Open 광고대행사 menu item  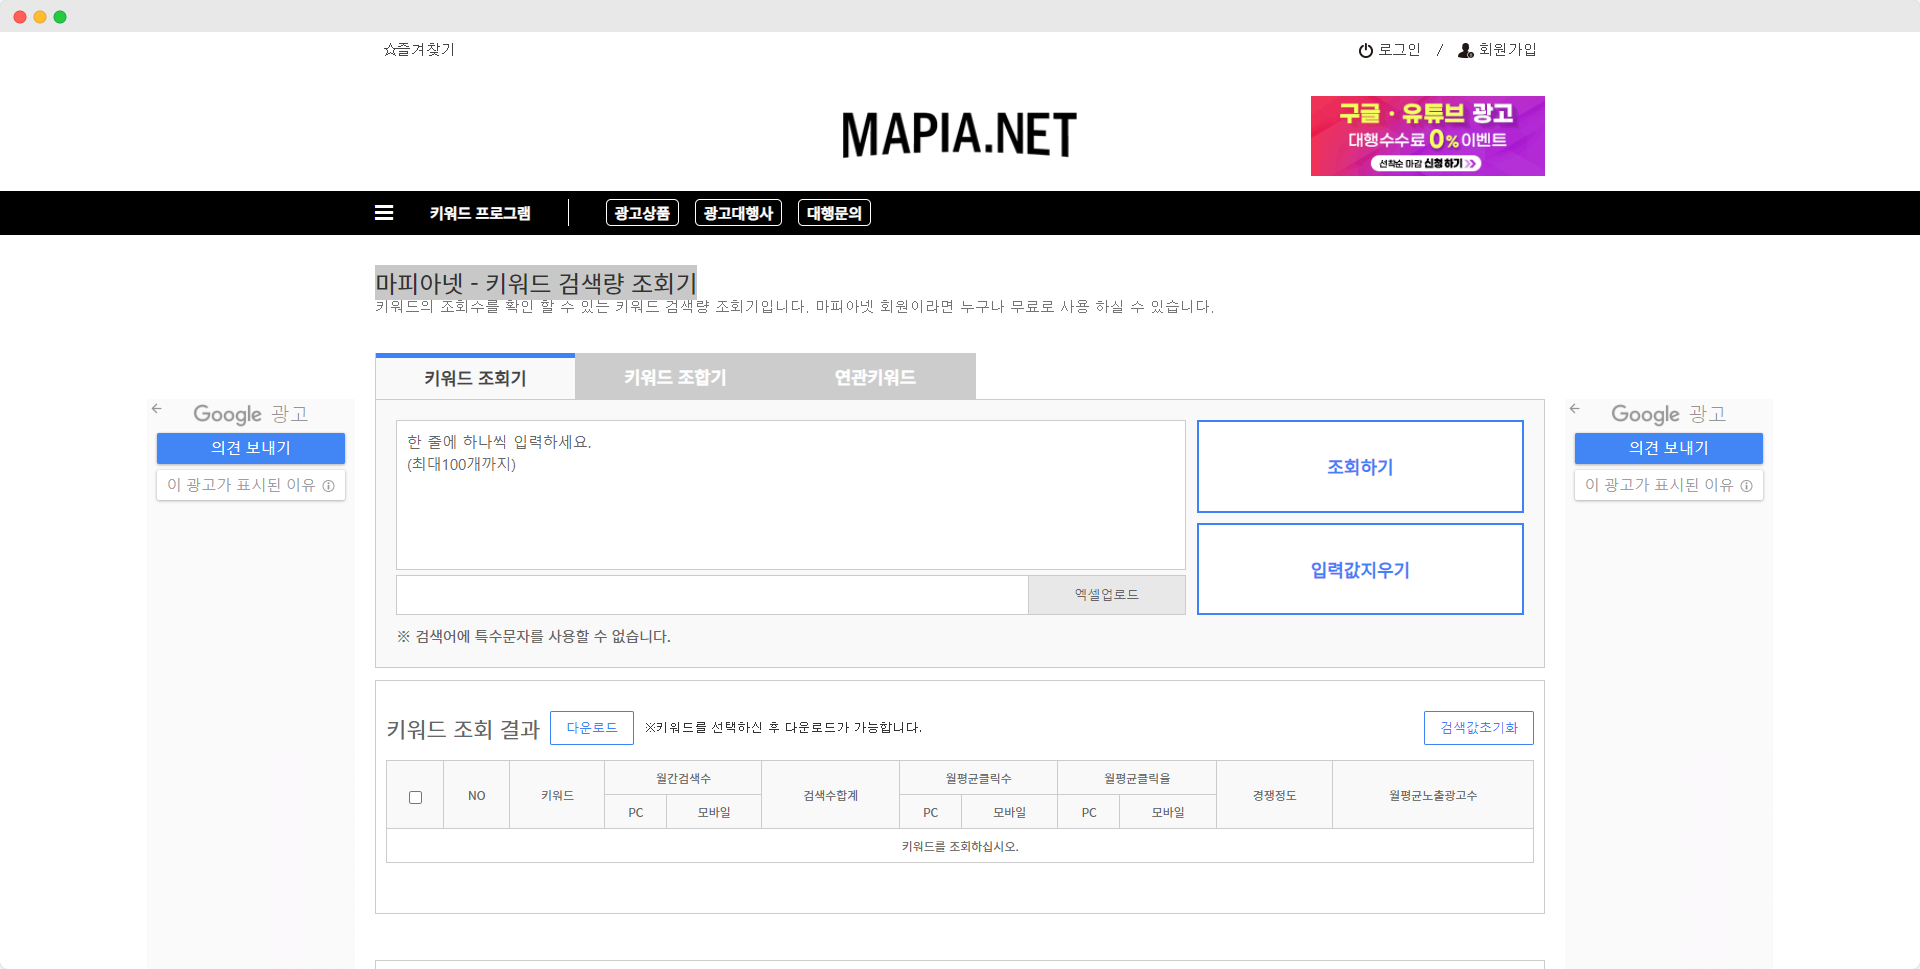pyautogui.click(x=738, y=213)
